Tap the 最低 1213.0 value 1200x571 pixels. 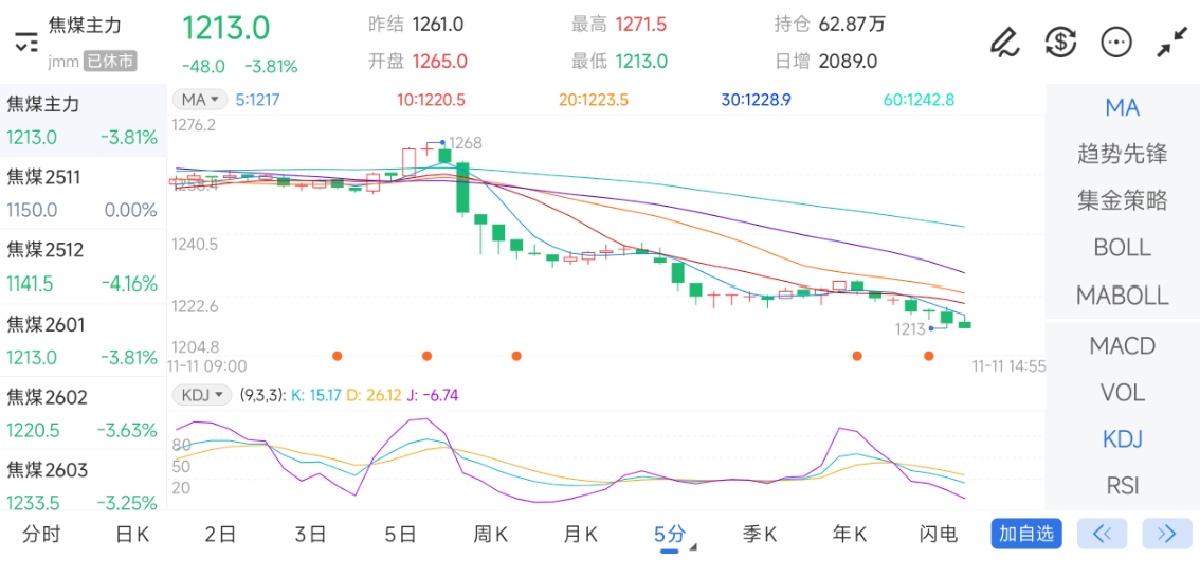pyautogui.click(x=641, y=61)
